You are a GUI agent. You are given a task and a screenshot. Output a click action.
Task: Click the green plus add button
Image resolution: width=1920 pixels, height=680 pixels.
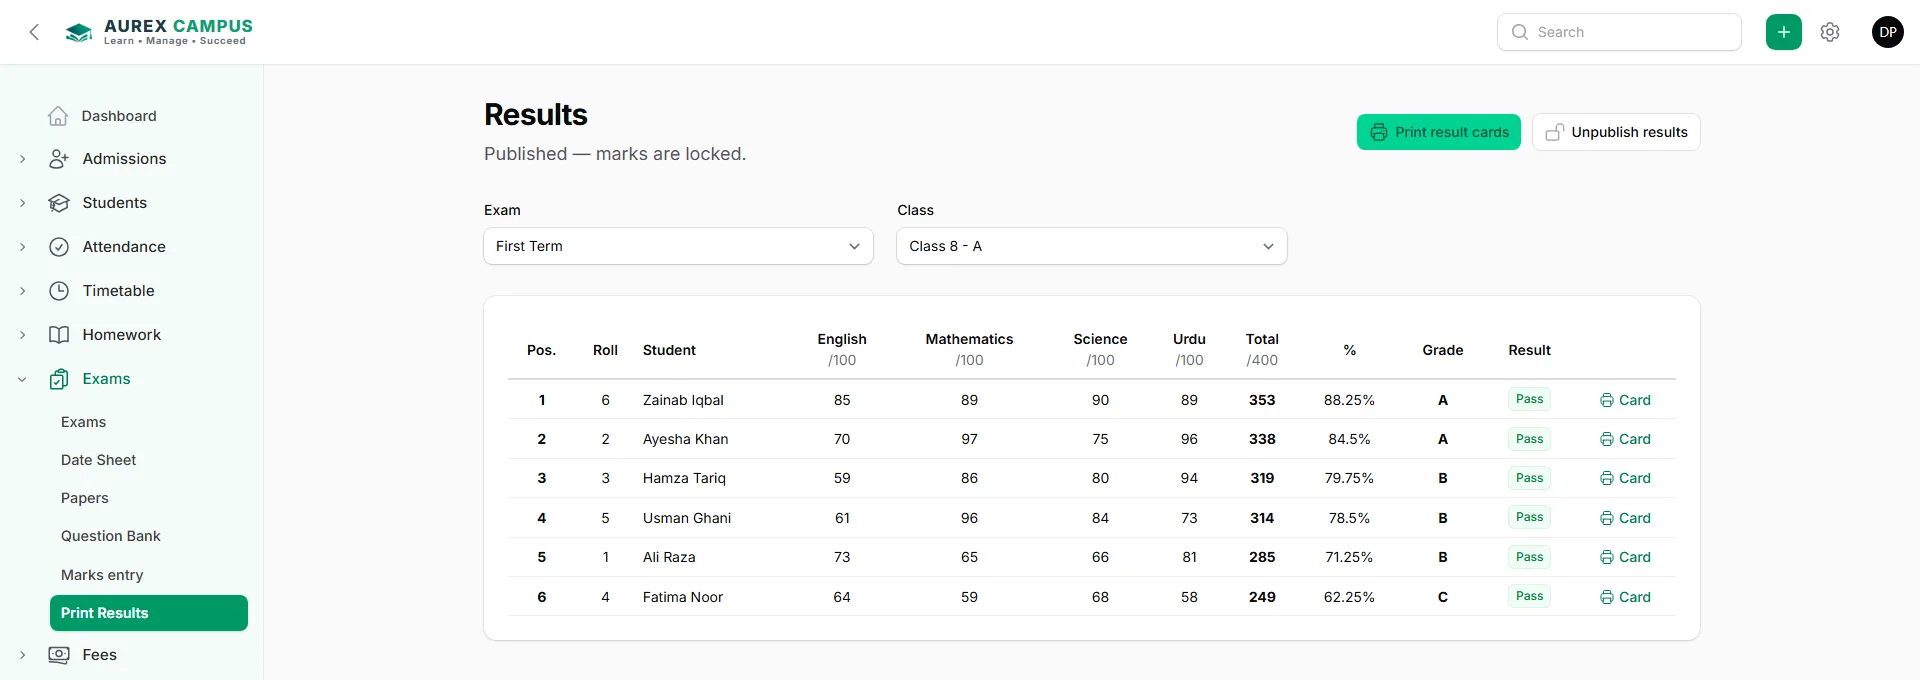(1784, 32)
